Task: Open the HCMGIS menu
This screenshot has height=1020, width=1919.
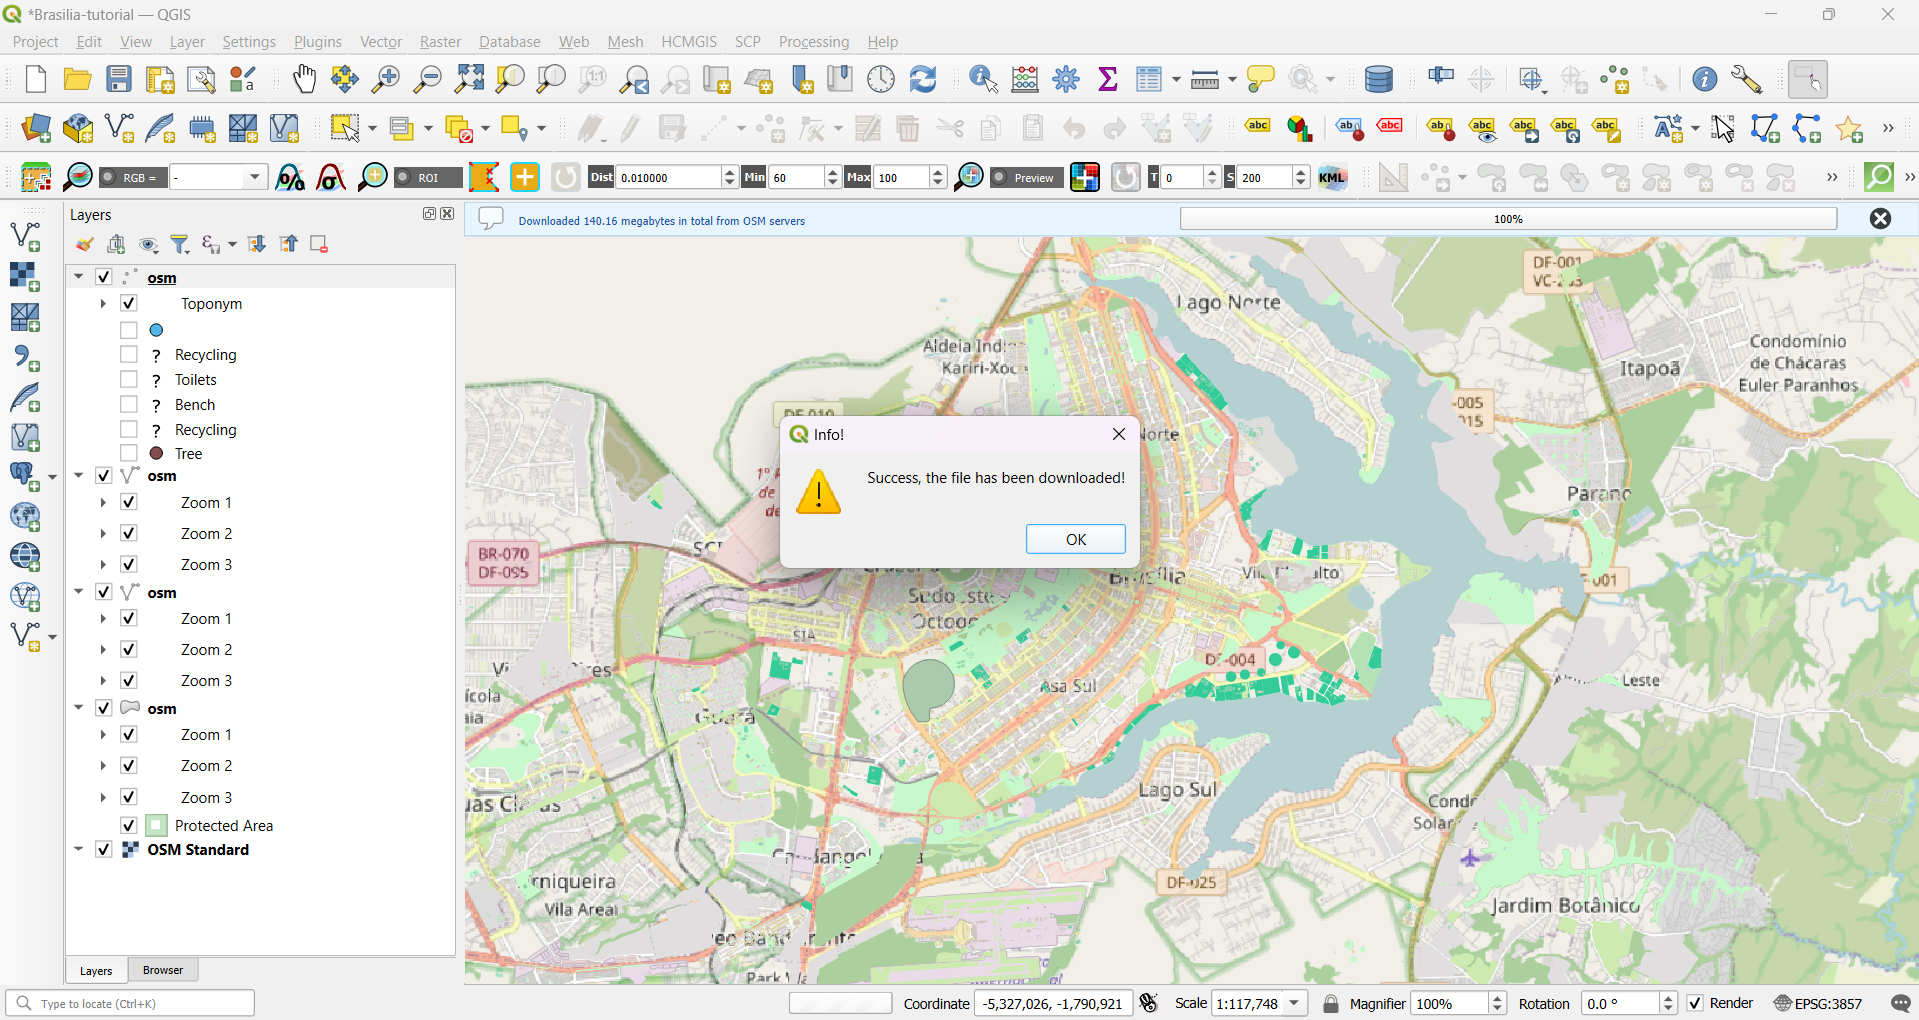Action: pos(689,41)
